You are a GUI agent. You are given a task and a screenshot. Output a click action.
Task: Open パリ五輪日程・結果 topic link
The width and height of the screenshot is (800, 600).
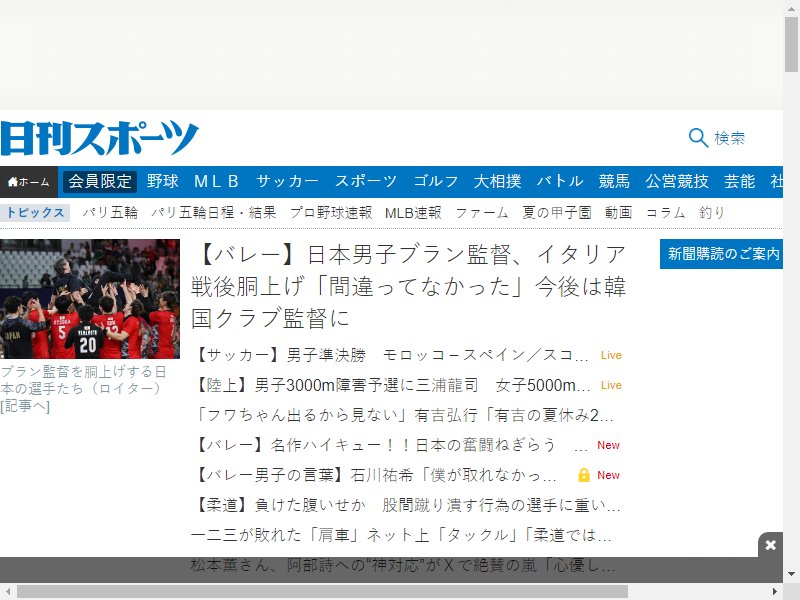click(x=214, y=213)
